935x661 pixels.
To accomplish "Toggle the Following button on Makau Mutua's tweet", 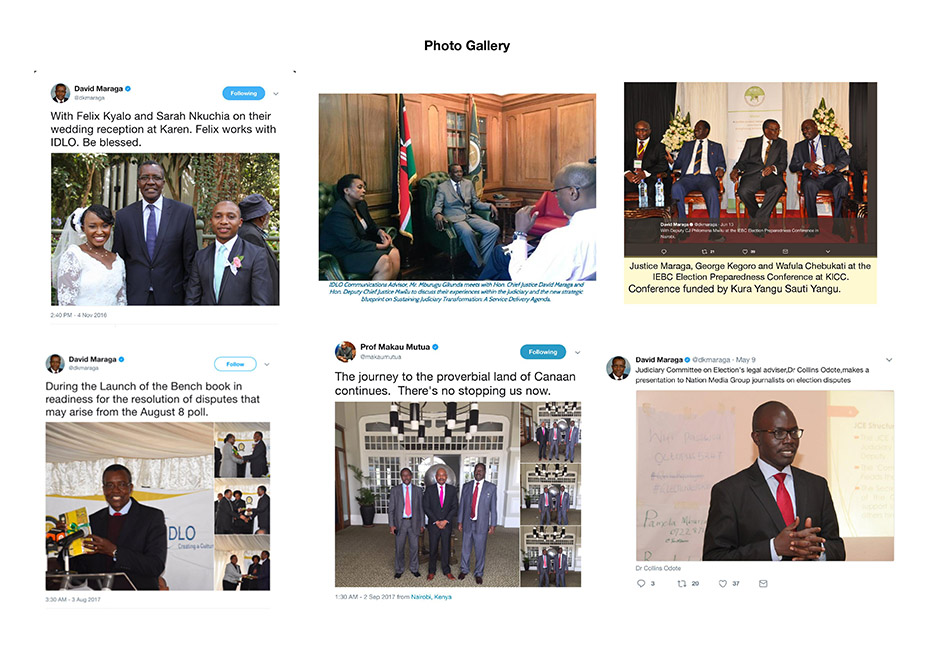I will pos(543,352).
